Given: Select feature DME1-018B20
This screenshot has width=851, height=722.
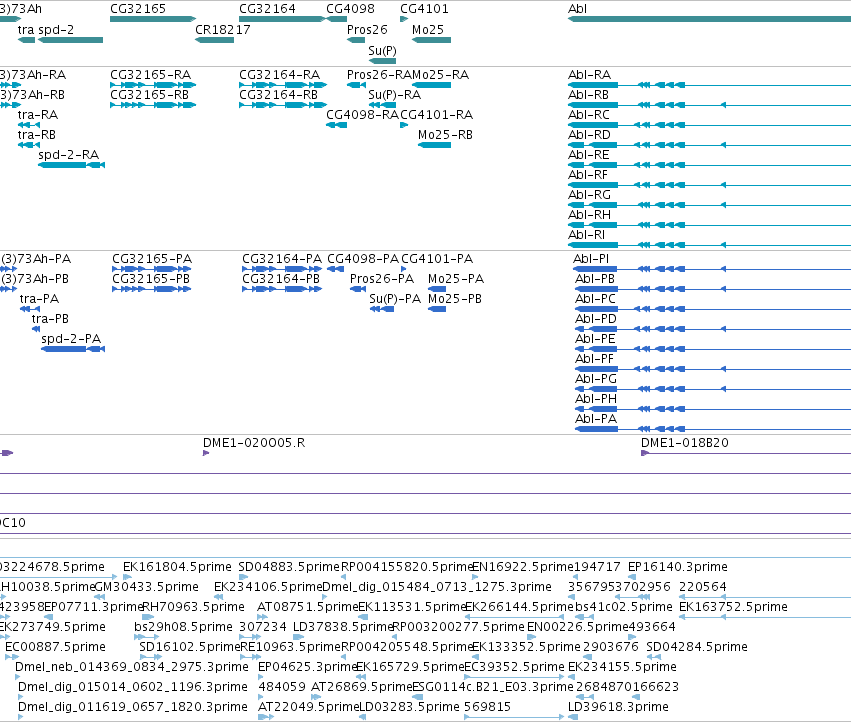Looking at the screenshot, I should pos(684,442).
